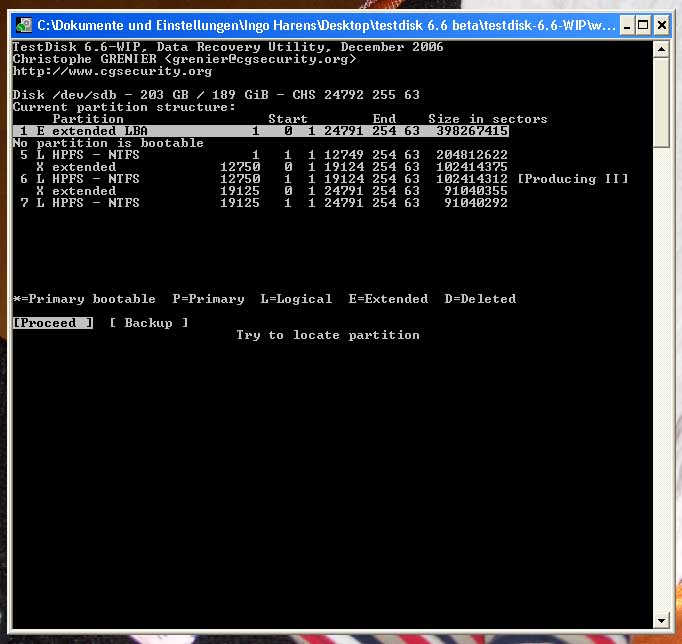Click the 'X extended' row starting at 12750
The image size is (682, 644).
(x=272, y=167)
